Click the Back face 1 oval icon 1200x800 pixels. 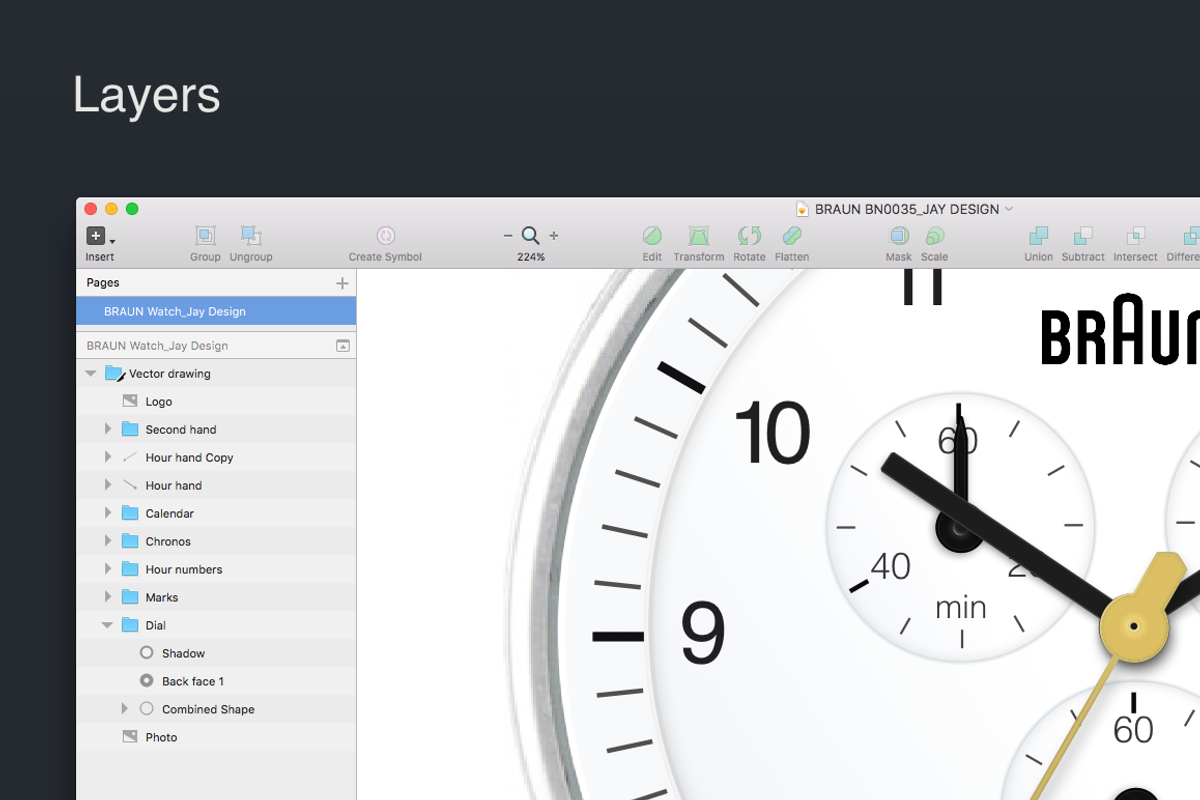pyautogui.click(x=147, y=681)
